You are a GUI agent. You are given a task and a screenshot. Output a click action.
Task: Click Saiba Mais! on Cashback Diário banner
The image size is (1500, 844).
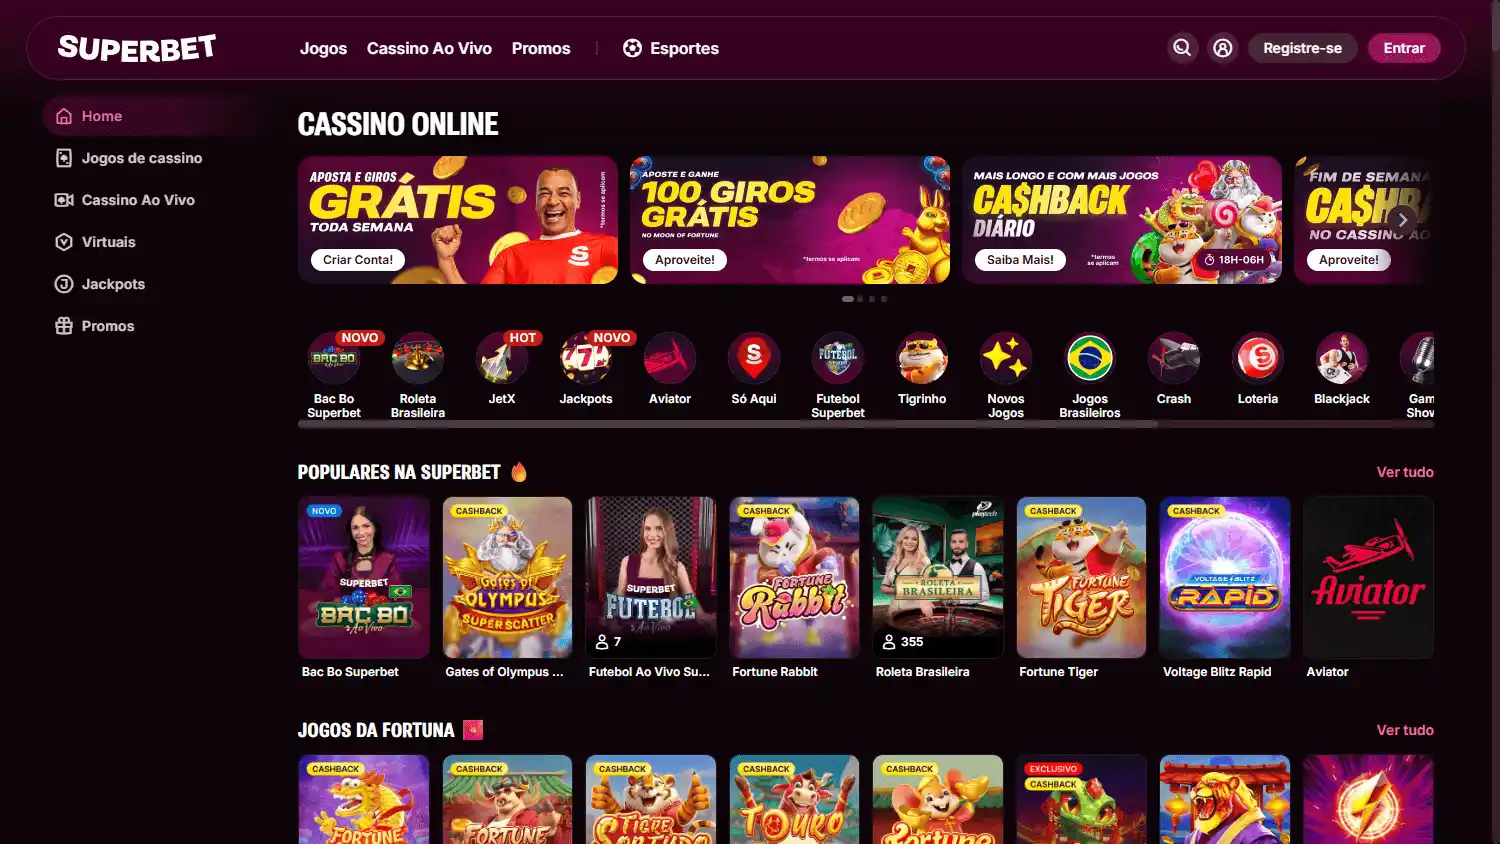[1020, 260]
